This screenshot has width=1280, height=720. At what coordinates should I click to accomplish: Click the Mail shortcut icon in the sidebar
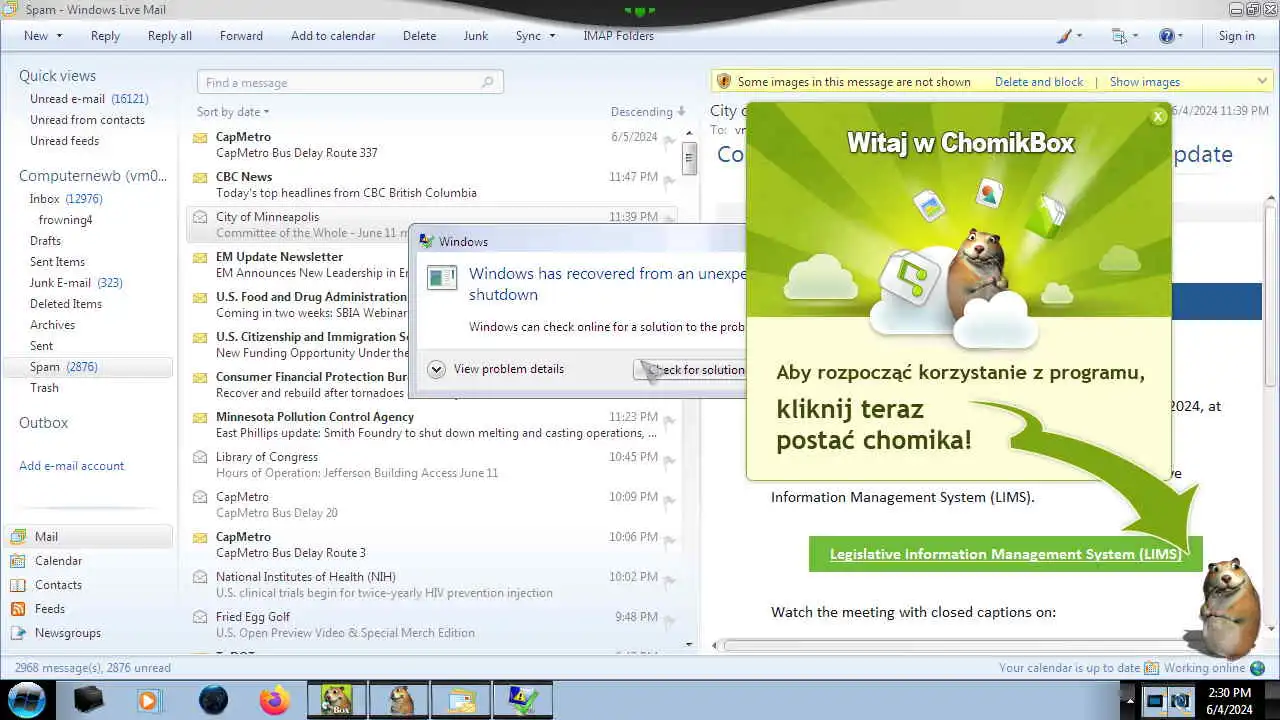[18, 537]
